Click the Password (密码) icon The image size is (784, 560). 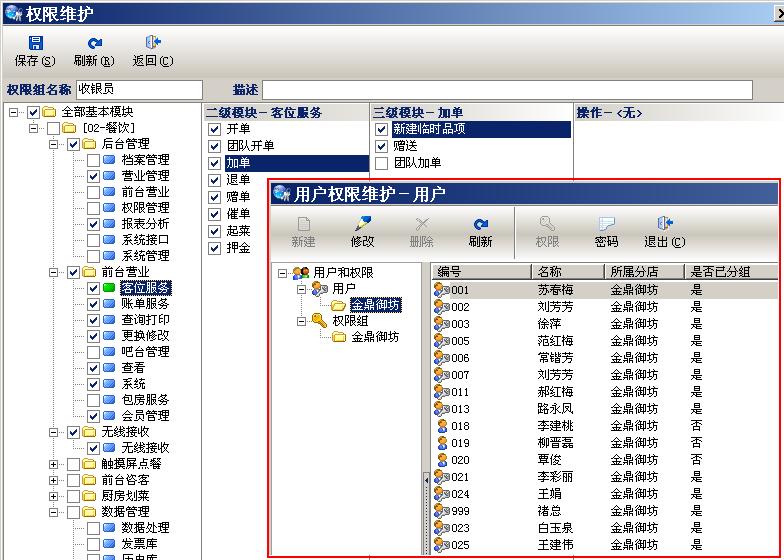(x=606, y=224)
